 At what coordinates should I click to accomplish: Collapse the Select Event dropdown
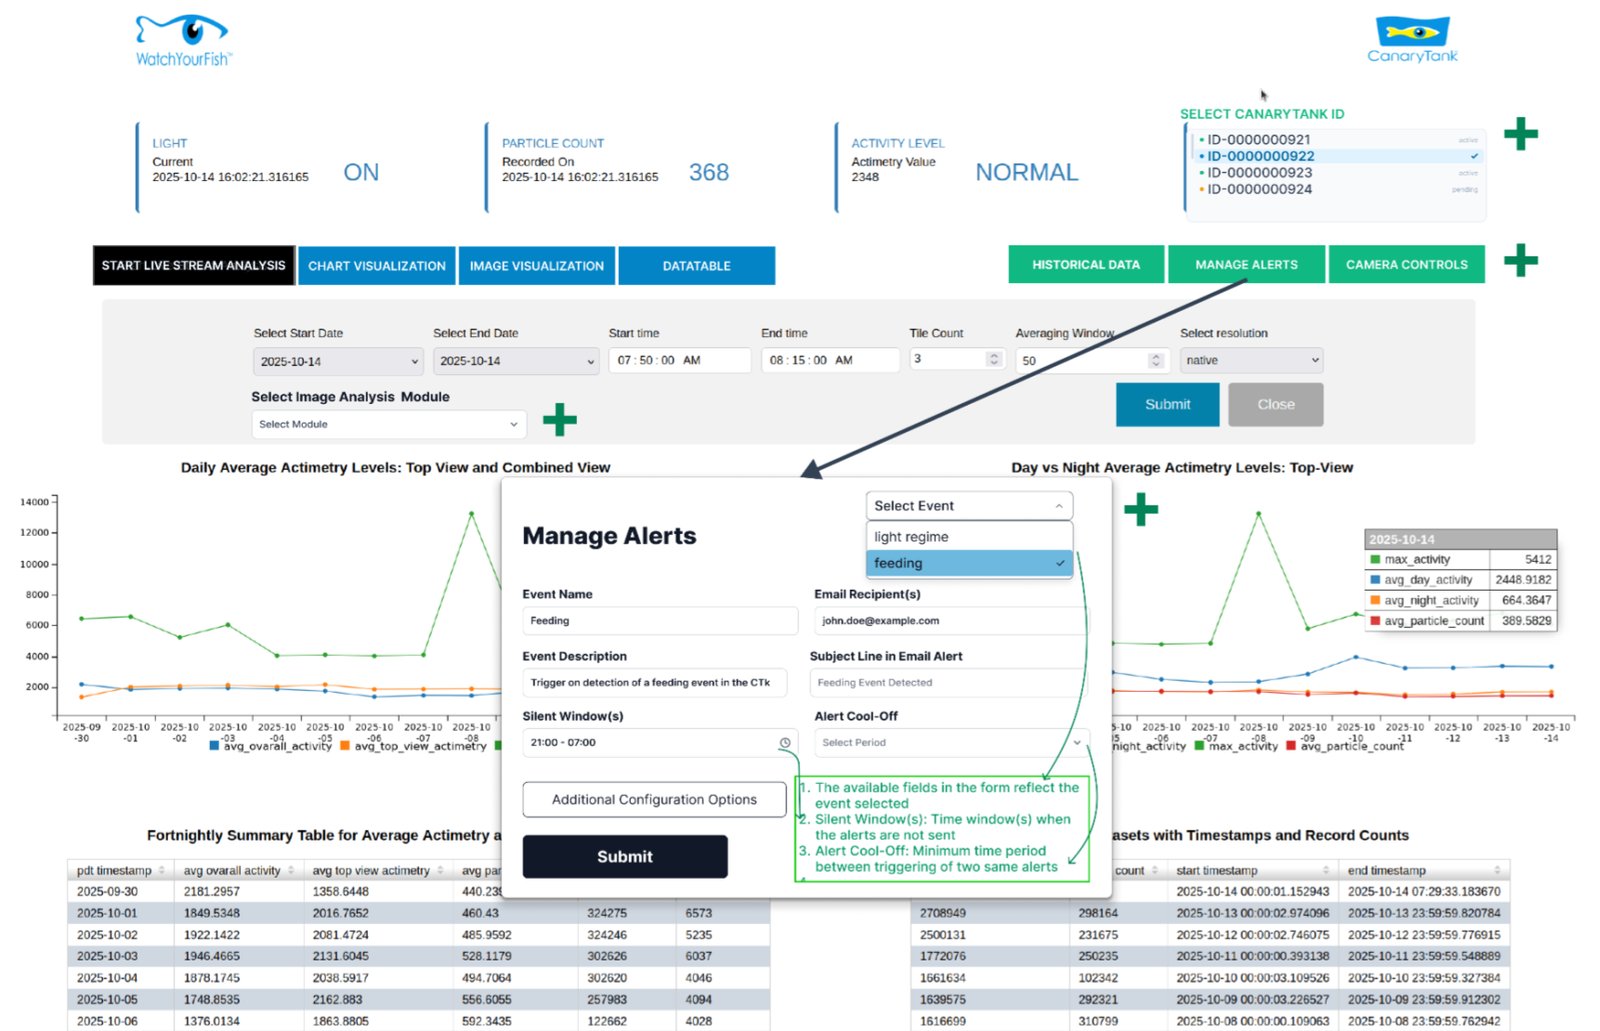969,506
